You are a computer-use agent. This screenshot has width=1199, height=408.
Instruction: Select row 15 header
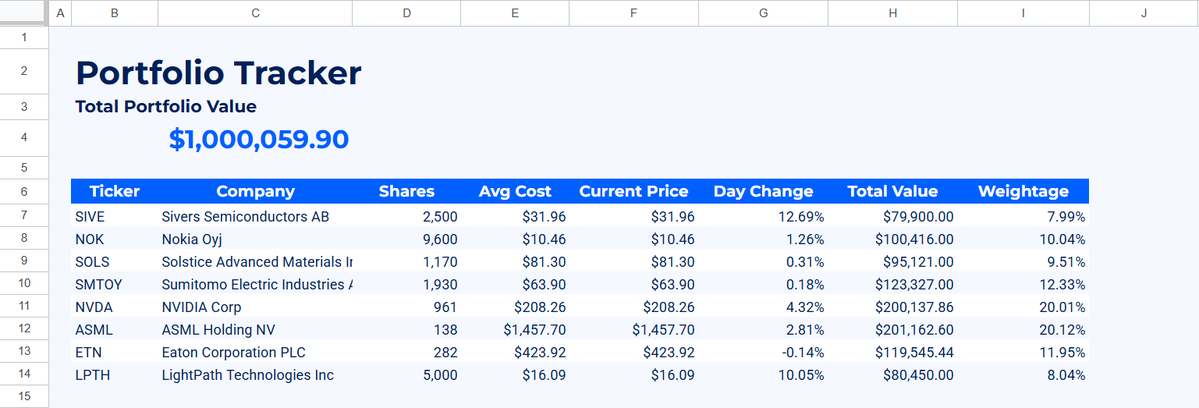[24, 397]
